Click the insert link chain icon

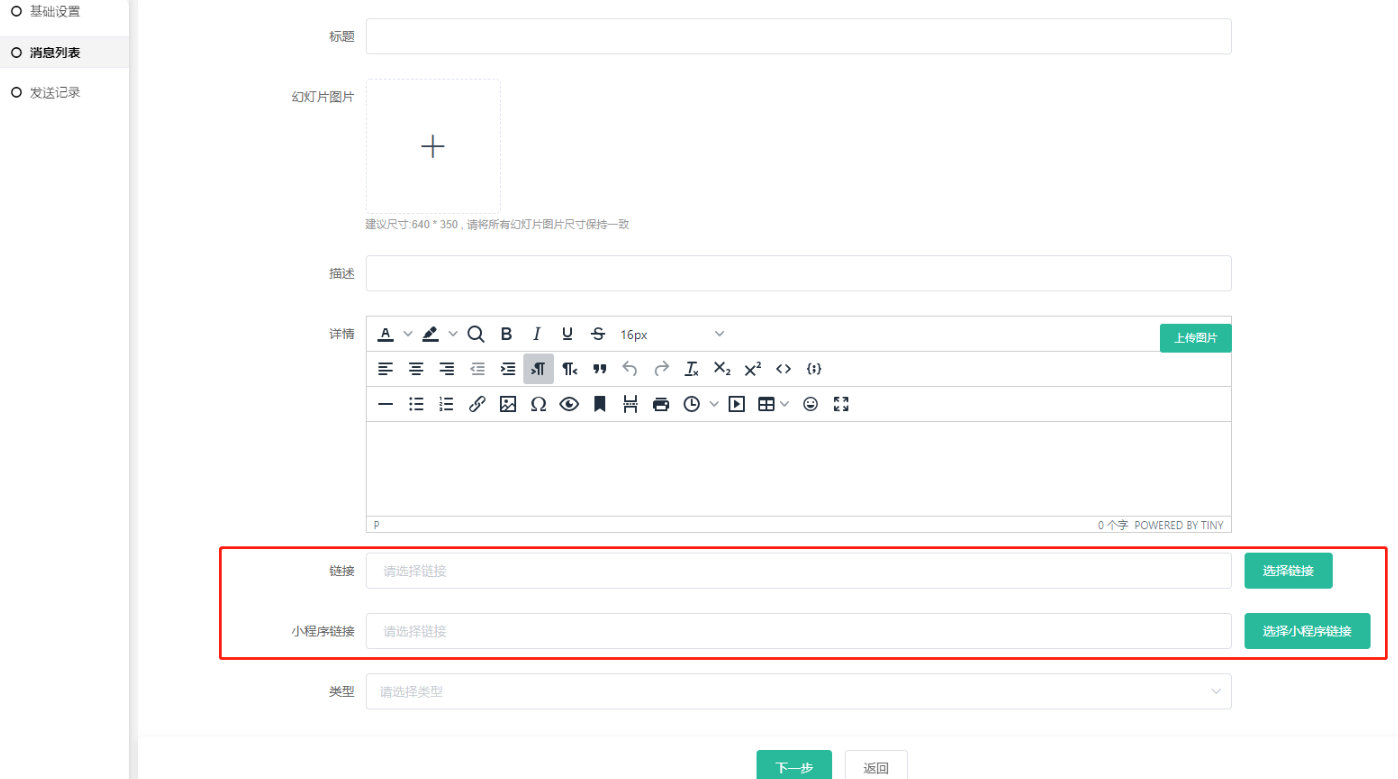[477, 404]
